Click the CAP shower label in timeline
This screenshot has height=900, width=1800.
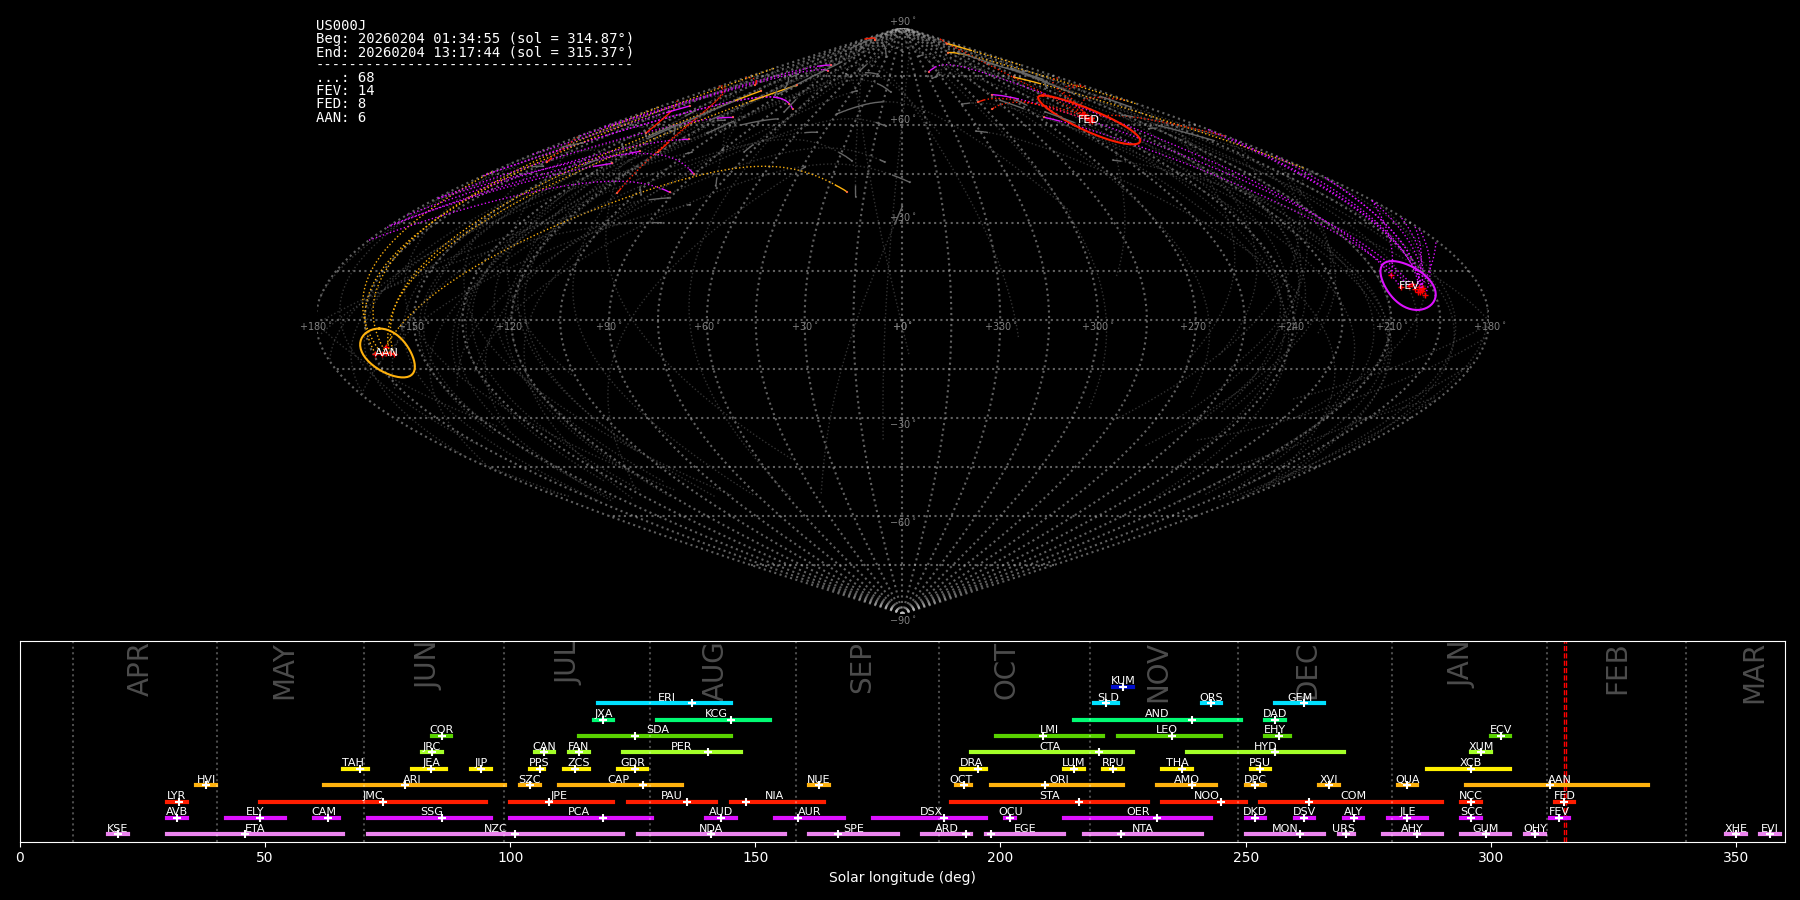619,780
